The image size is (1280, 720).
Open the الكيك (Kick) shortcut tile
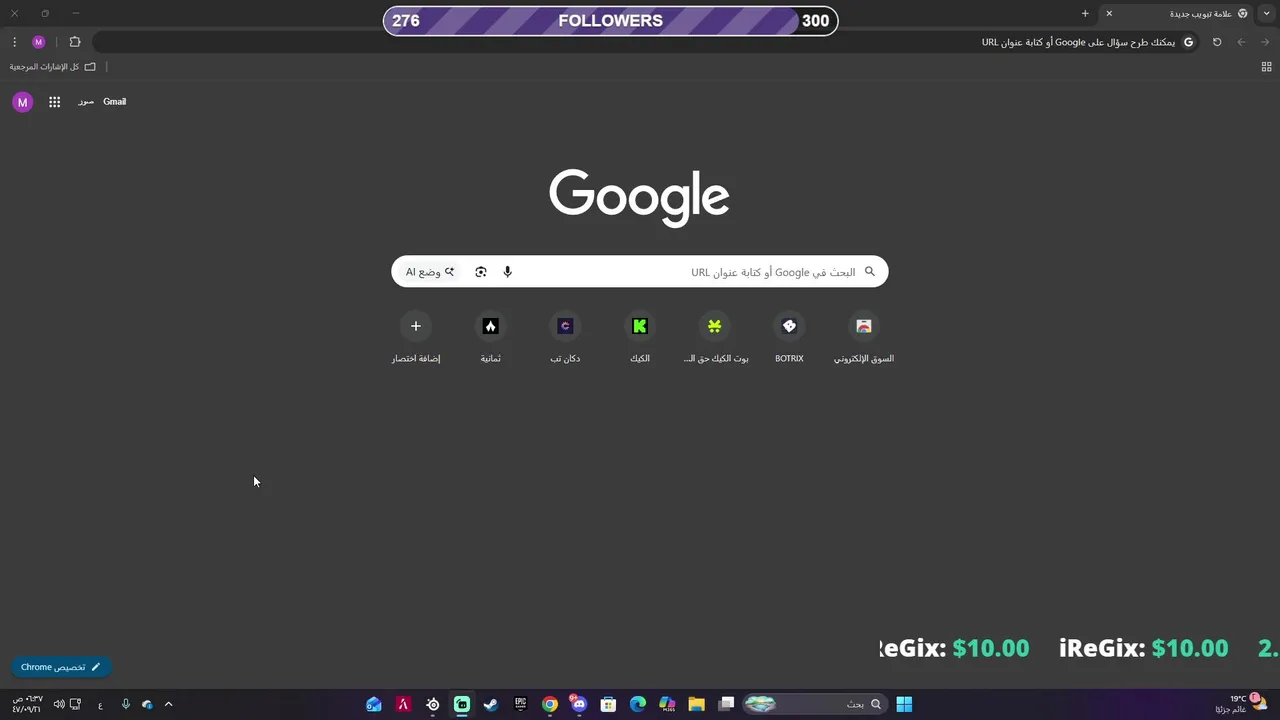click(640, 338)
